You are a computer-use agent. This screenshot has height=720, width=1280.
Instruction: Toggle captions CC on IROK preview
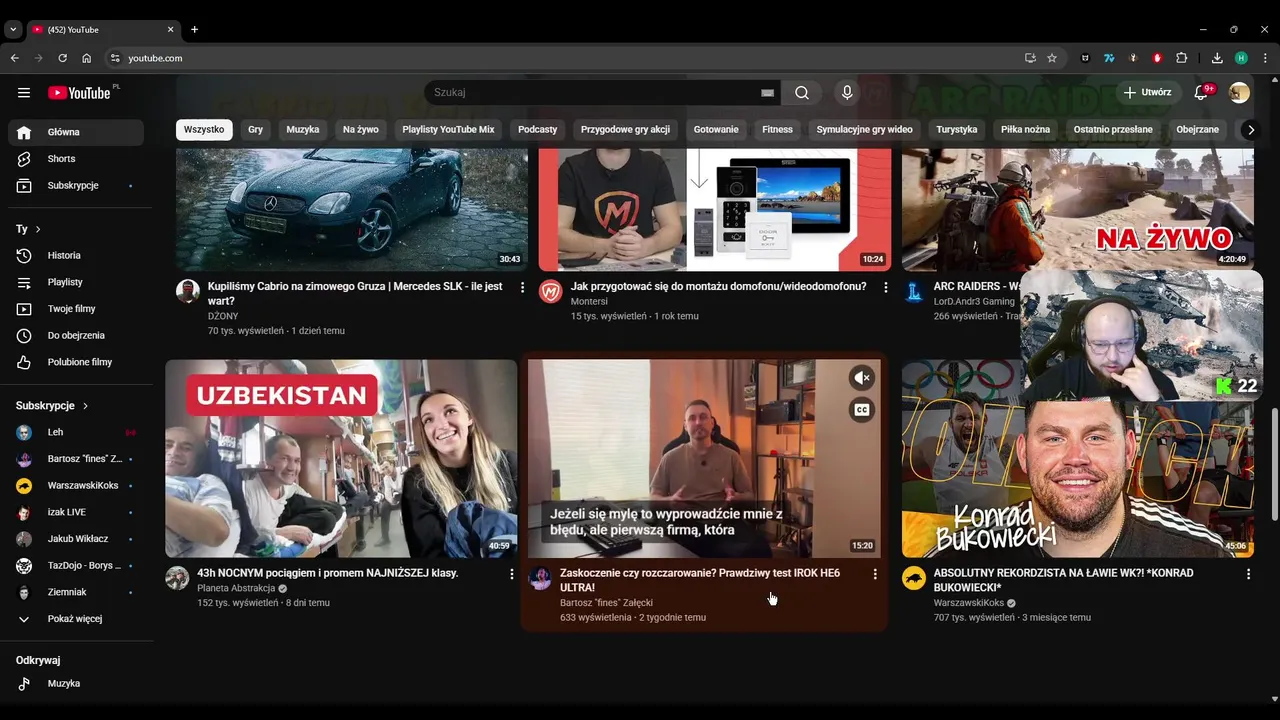tap(862, 410)
